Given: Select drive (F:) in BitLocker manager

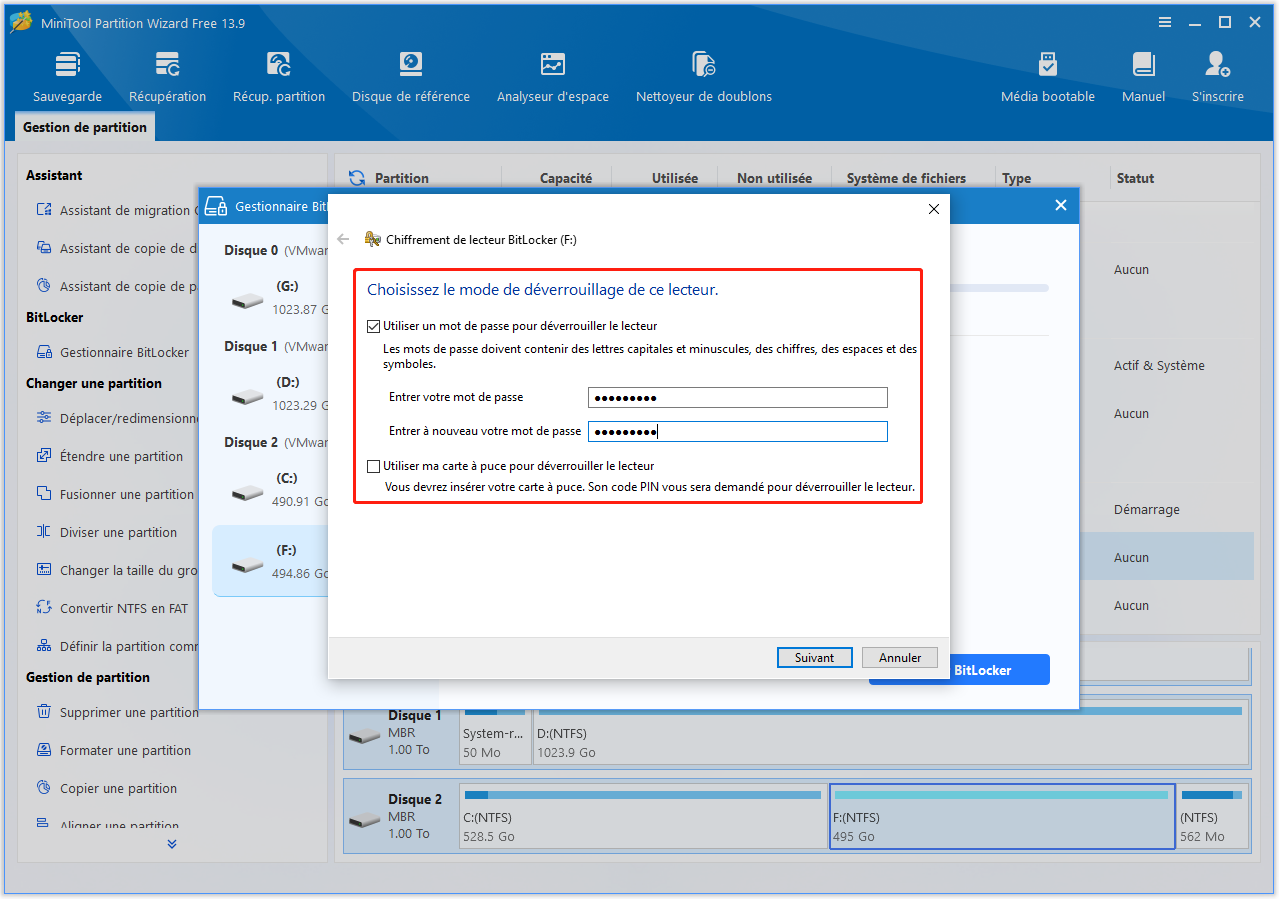Looking at the screenshot, I should pos(272,561).
